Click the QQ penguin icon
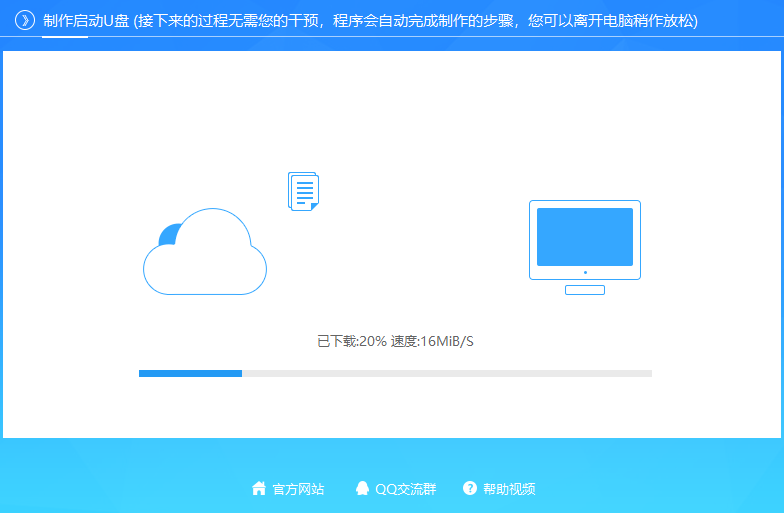The height and width of the screenshot is (513, 784). pos(362,488)
